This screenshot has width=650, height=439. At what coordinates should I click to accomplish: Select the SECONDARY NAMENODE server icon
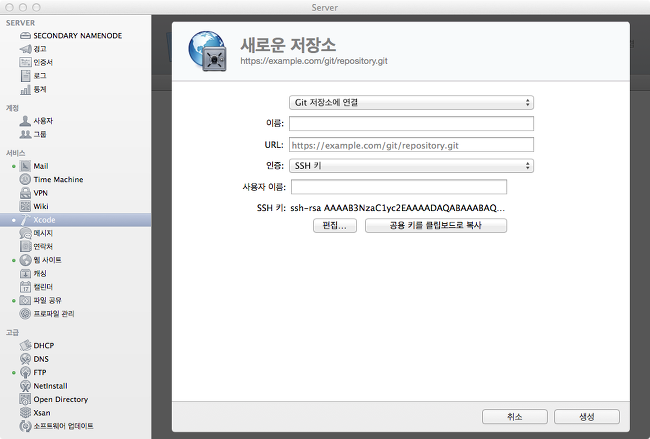pos(25,36)
